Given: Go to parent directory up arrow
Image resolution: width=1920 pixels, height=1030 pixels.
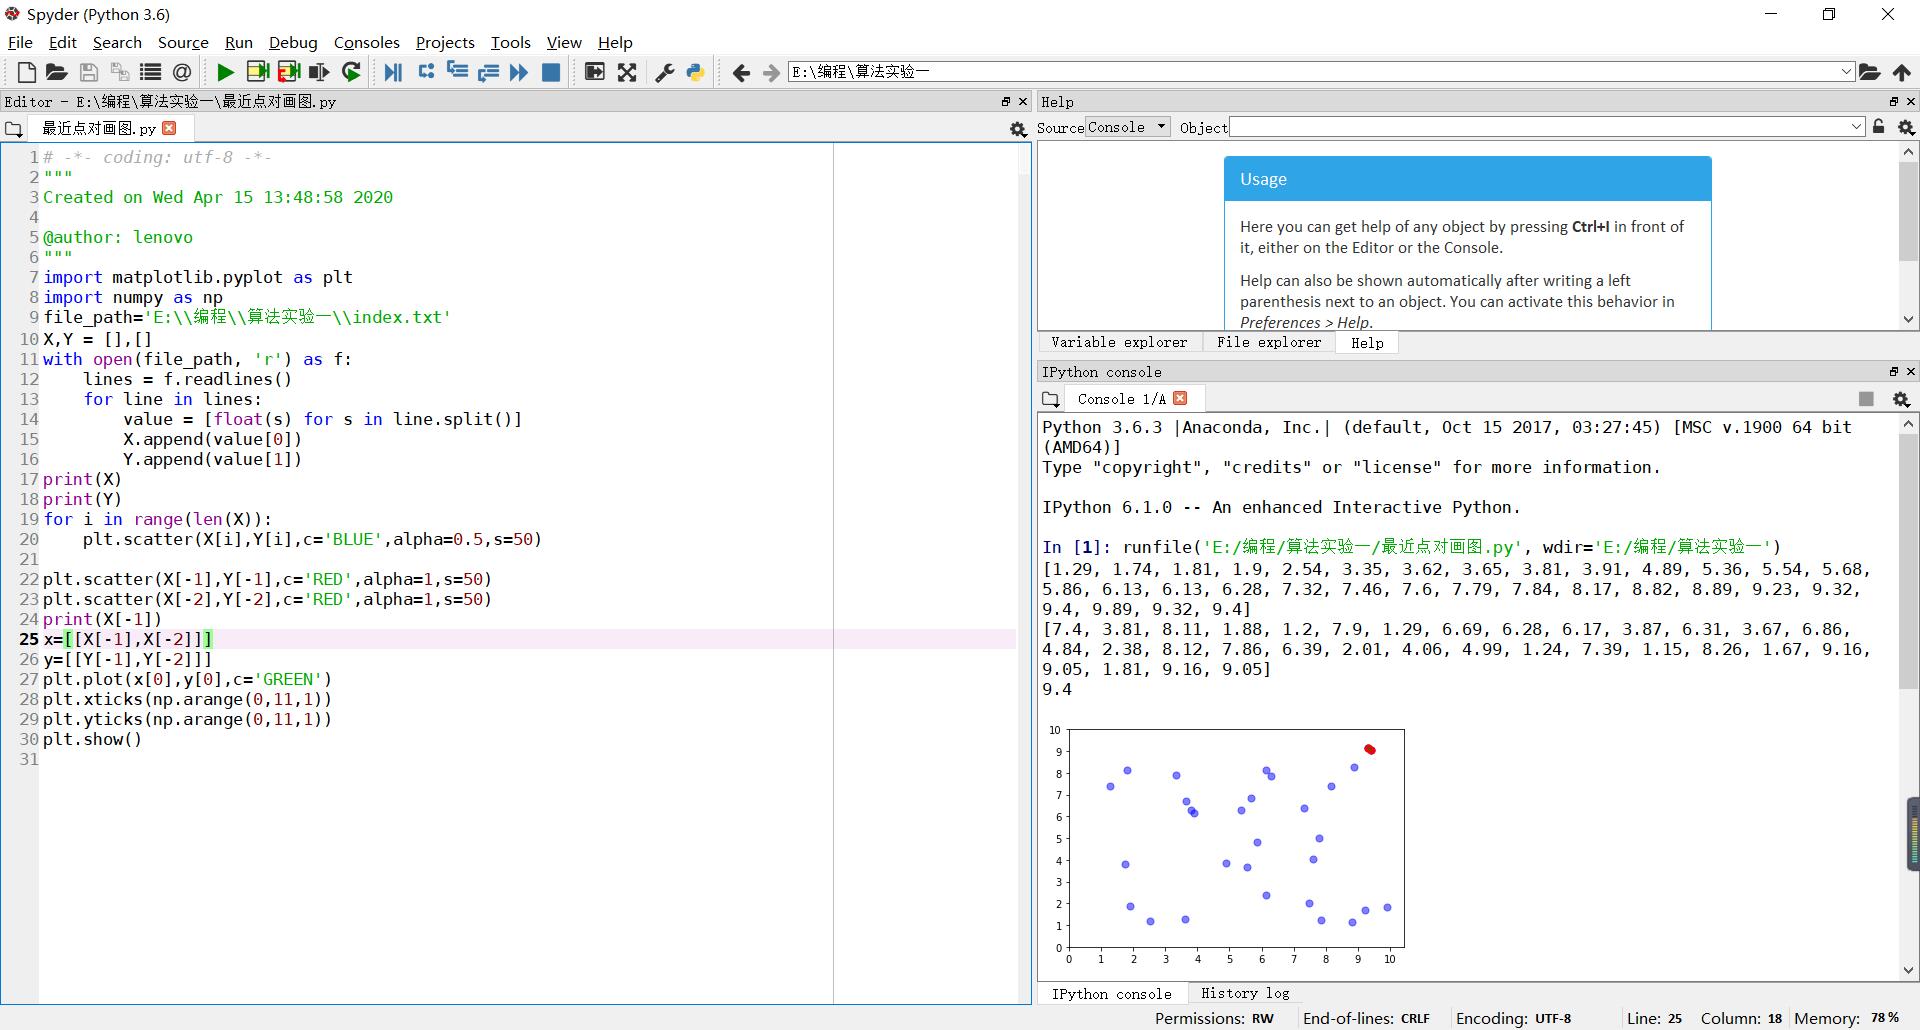Looking at the screenshot, I should [1901, 72].
